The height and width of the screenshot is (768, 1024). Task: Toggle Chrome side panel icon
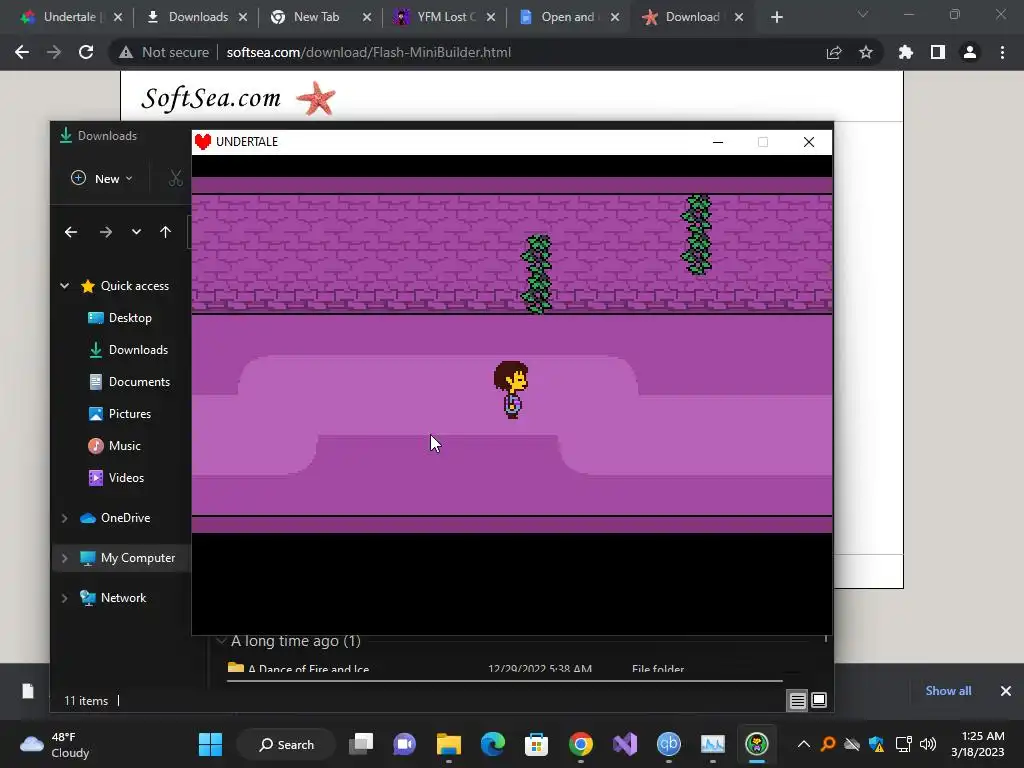(x=938, y=52)
